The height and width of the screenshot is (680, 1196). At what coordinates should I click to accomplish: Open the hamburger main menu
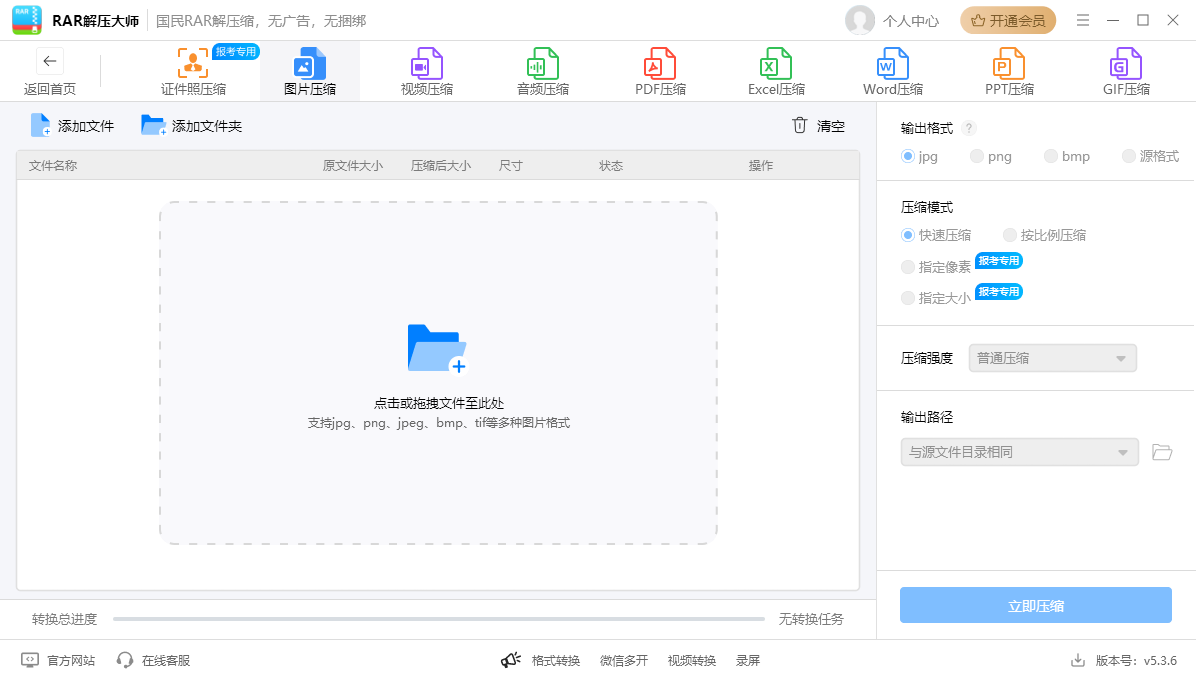(x=1083, y=20)
